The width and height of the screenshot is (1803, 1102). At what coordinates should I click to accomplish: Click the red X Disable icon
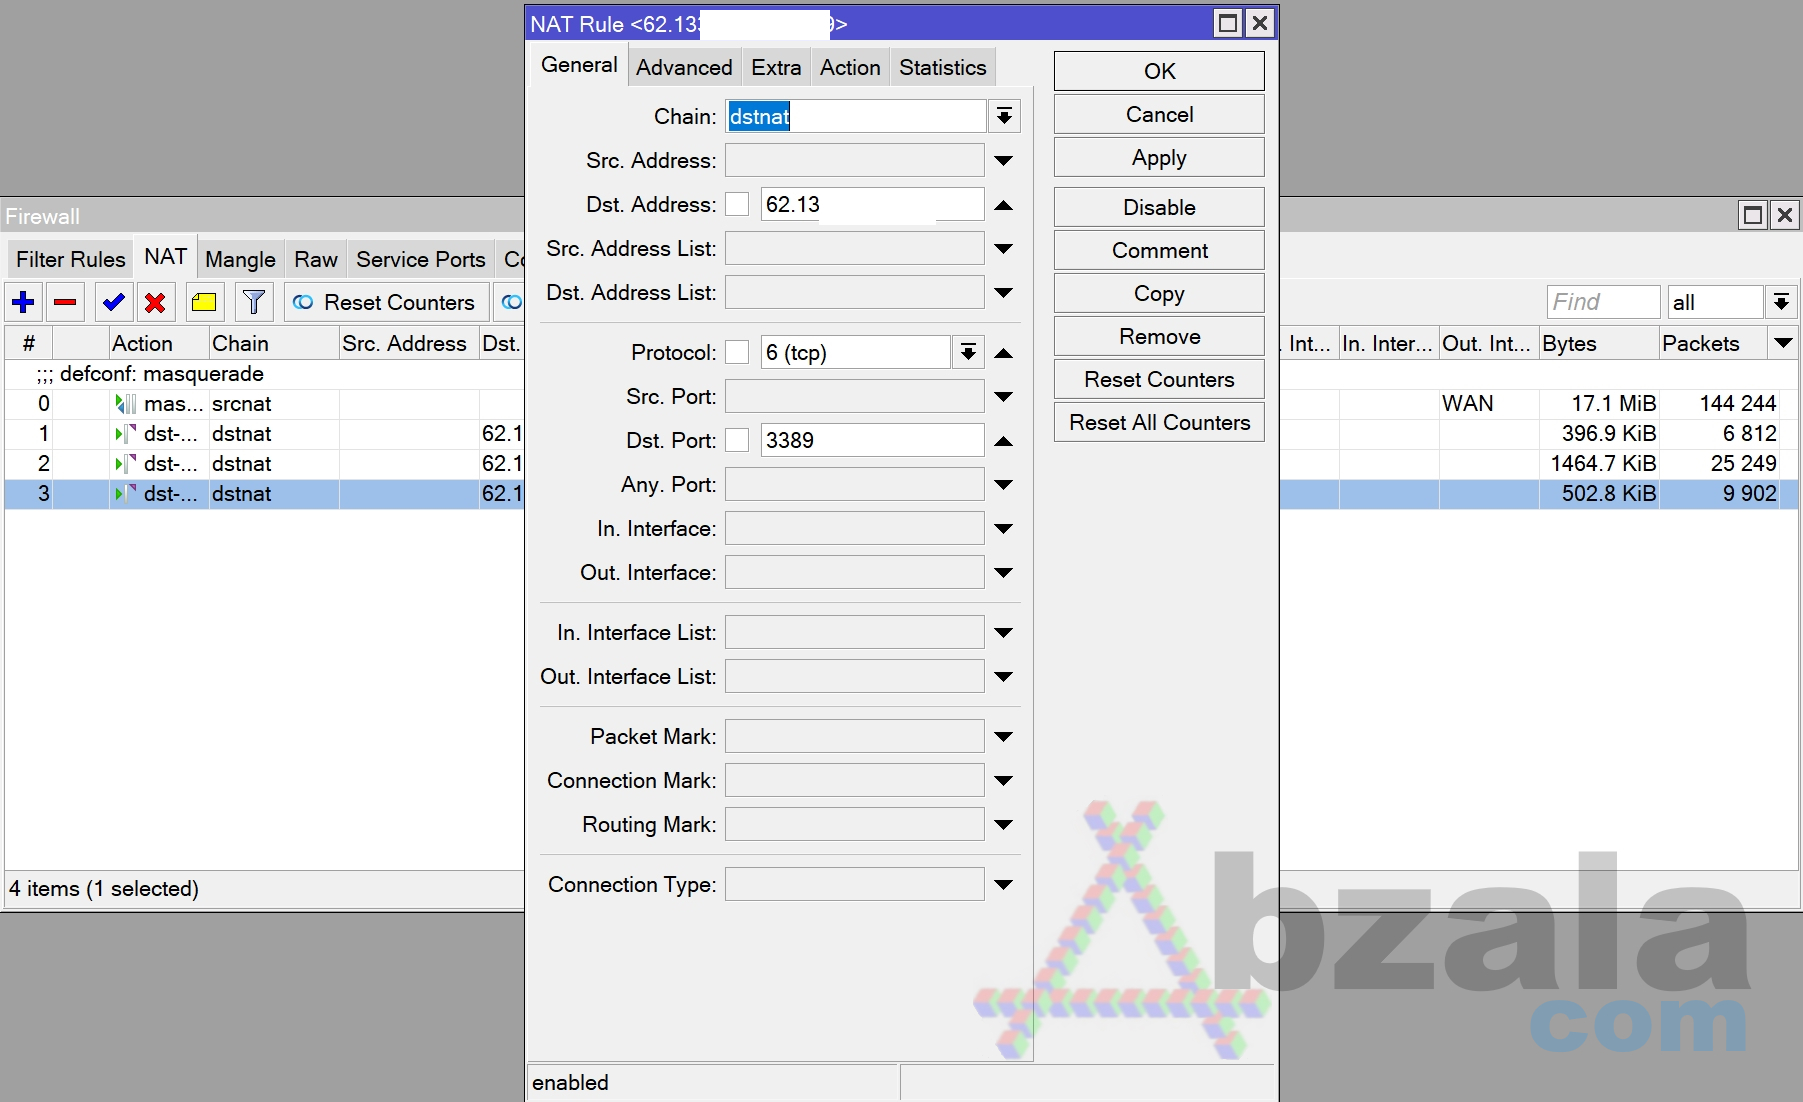pos(155,302)
